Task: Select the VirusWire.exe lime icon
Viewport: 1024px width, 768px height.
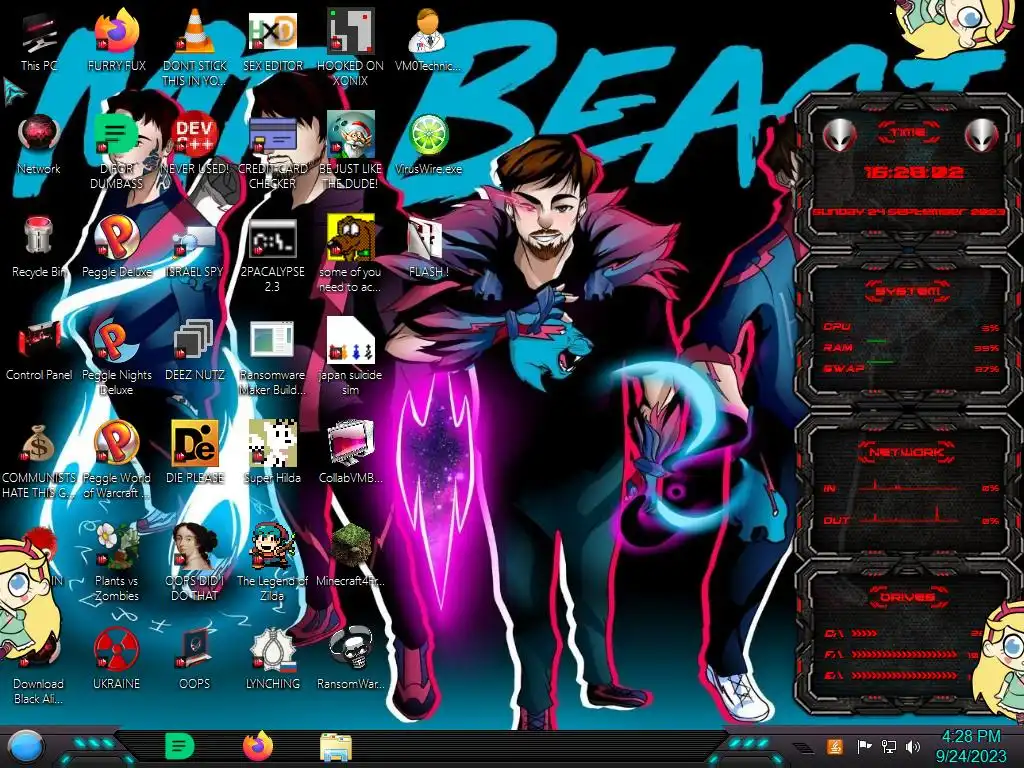Action: [x=428, y=145]
